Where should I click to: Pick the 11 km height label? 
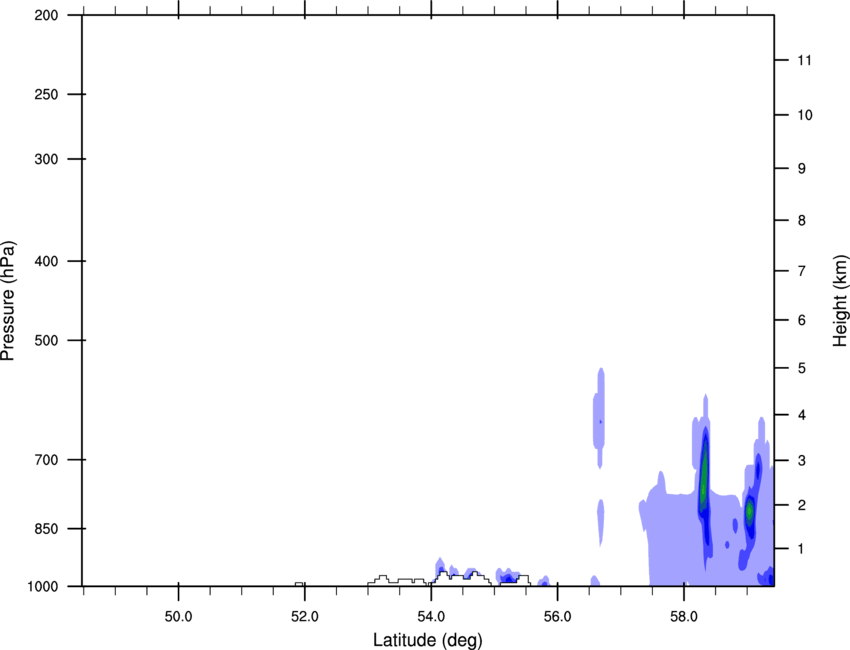[x=804, y=60]
